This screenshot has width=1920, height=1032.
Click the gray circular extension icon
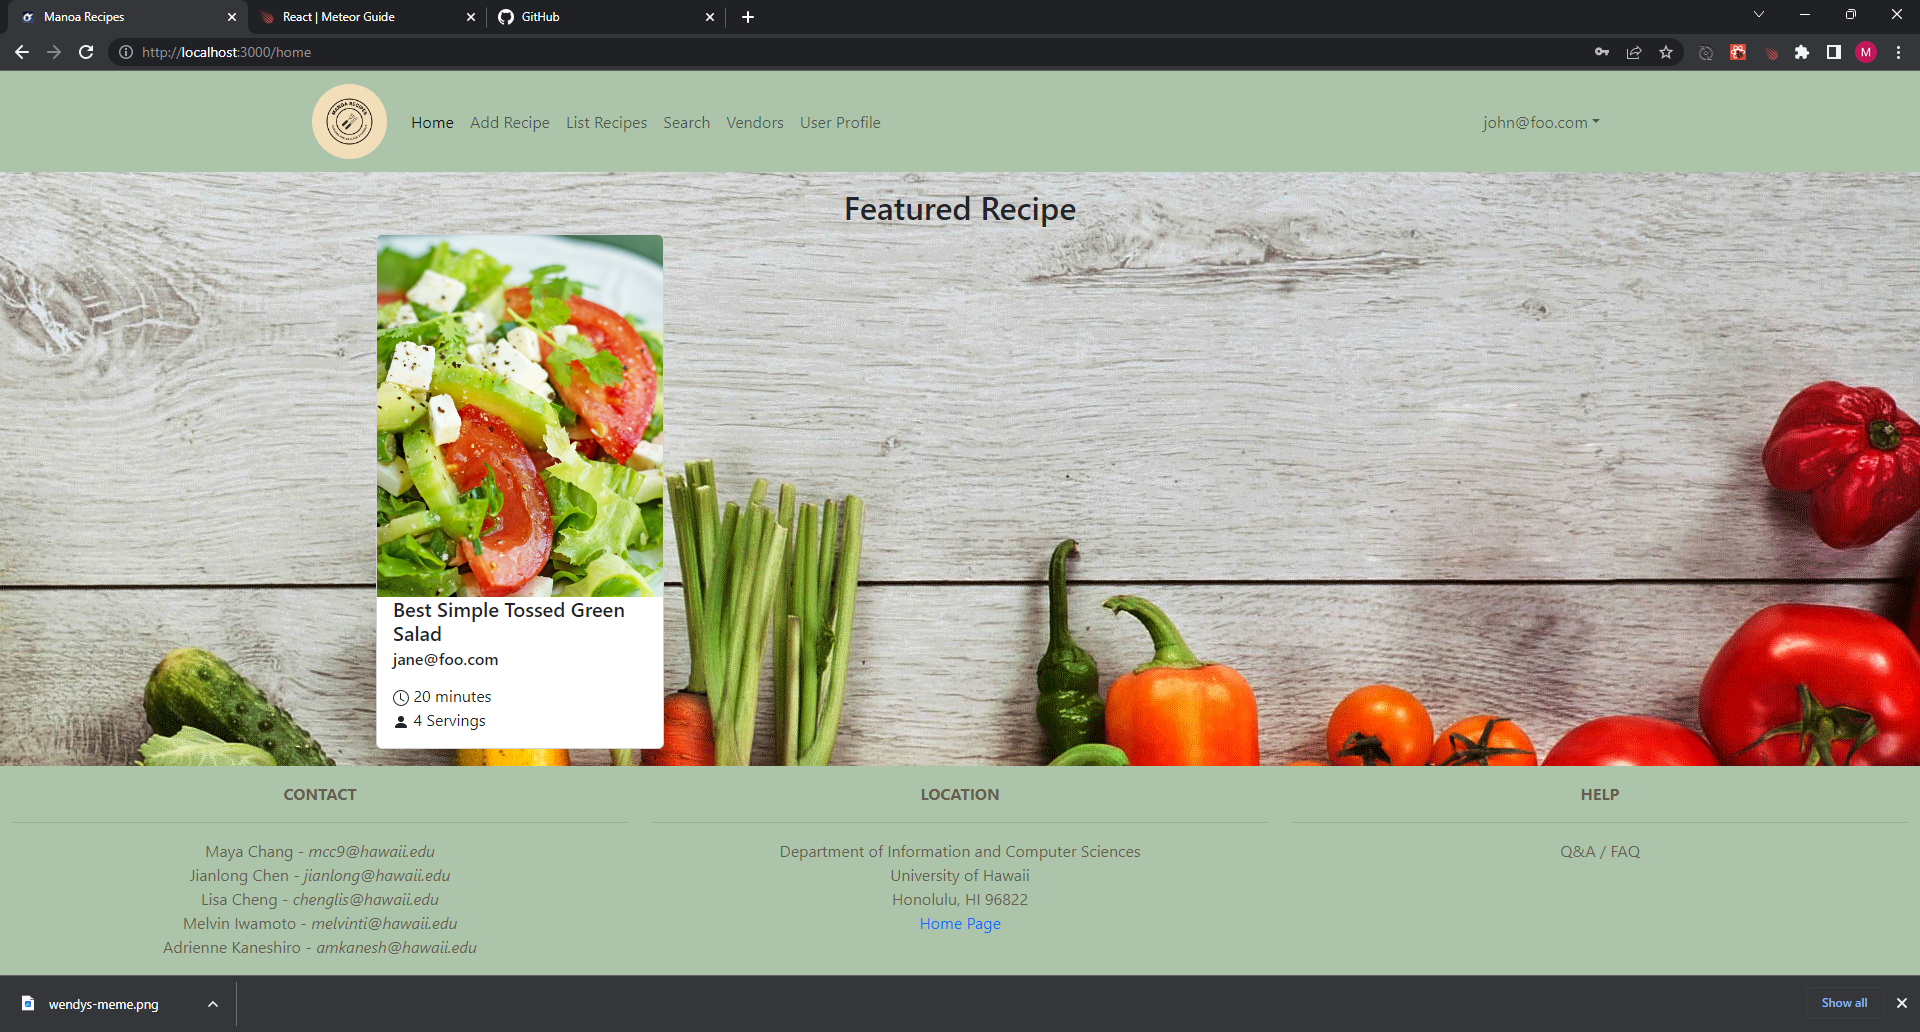coord(1706,52)
